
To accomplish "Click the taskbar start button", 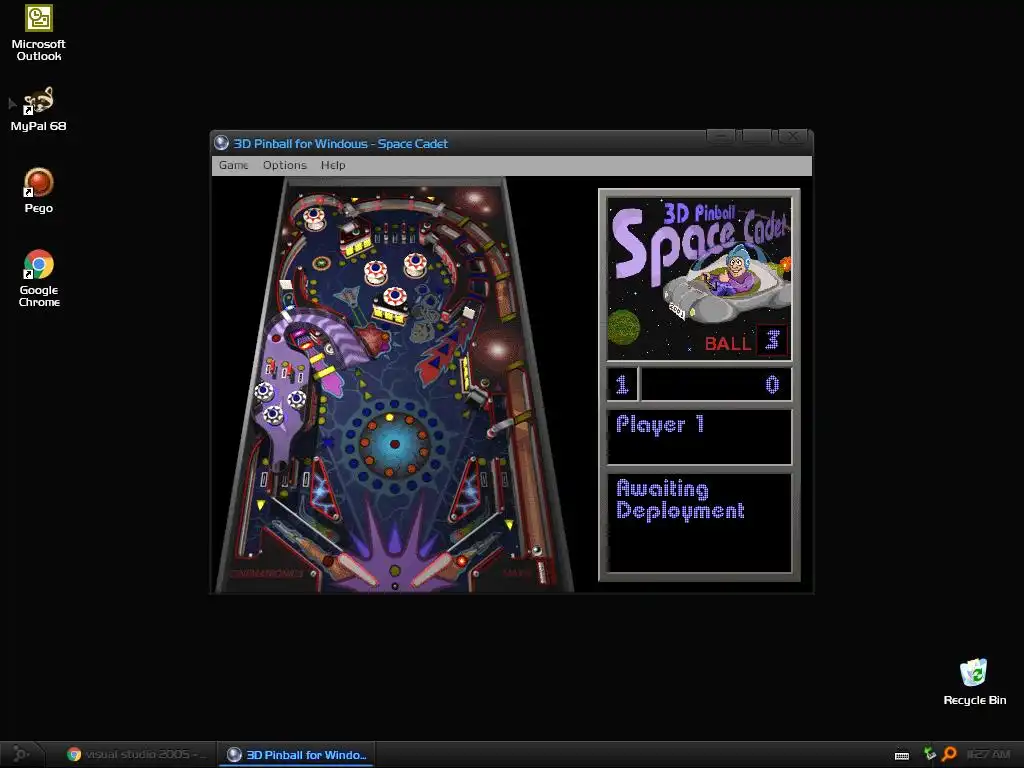I will (x=20, y=754).
